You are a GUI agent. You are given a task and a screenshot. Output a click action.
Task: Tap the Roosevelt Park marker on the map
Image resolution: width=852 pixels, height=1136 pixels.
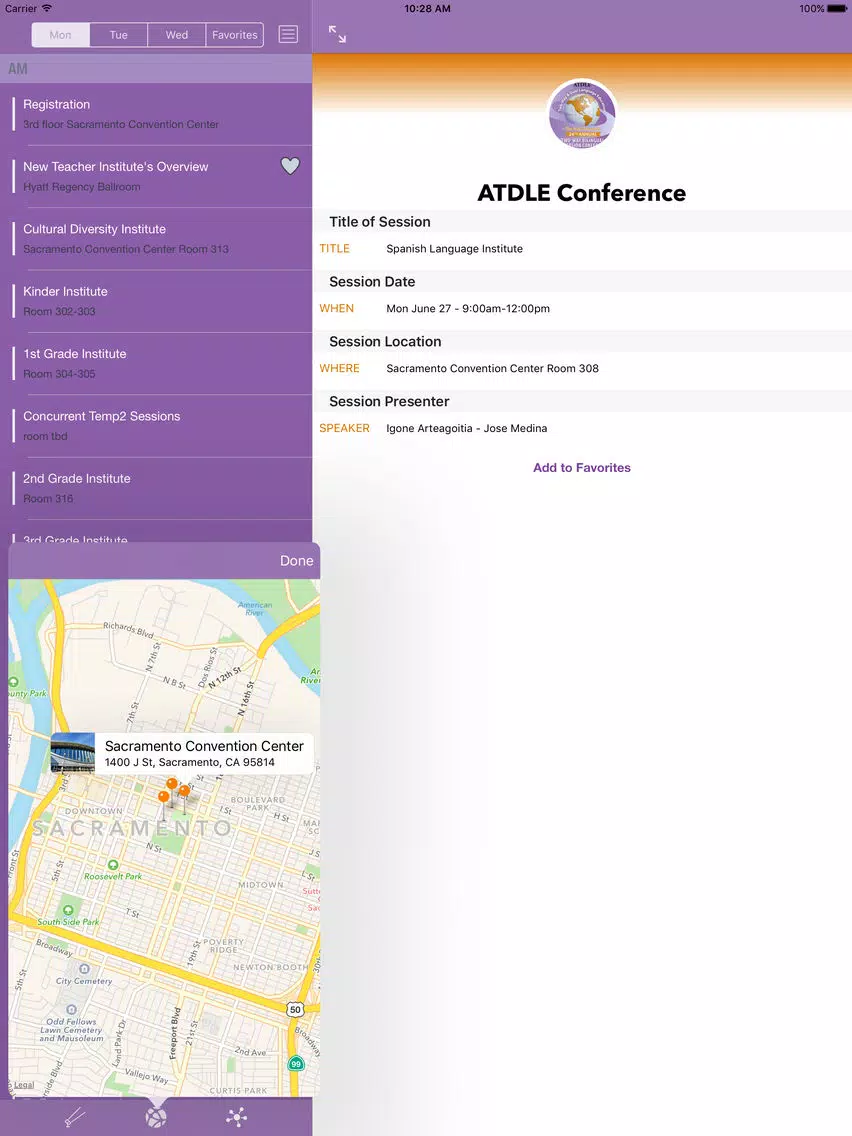113,864
